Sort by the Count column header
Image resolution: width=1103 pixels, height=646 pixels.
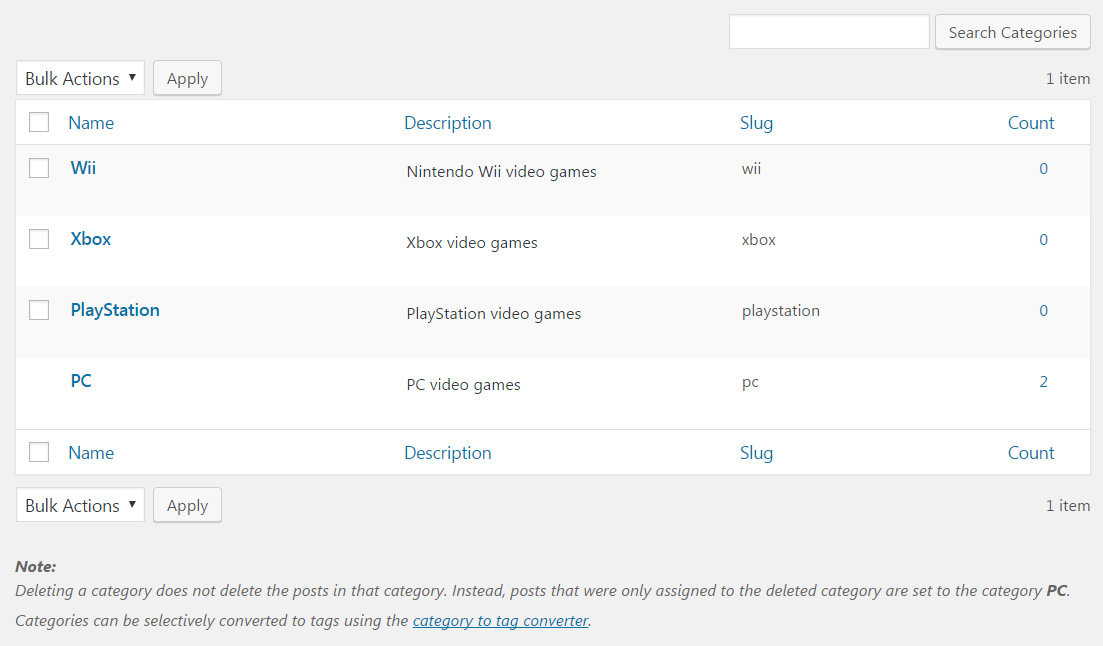click(x=1031, y=123)
